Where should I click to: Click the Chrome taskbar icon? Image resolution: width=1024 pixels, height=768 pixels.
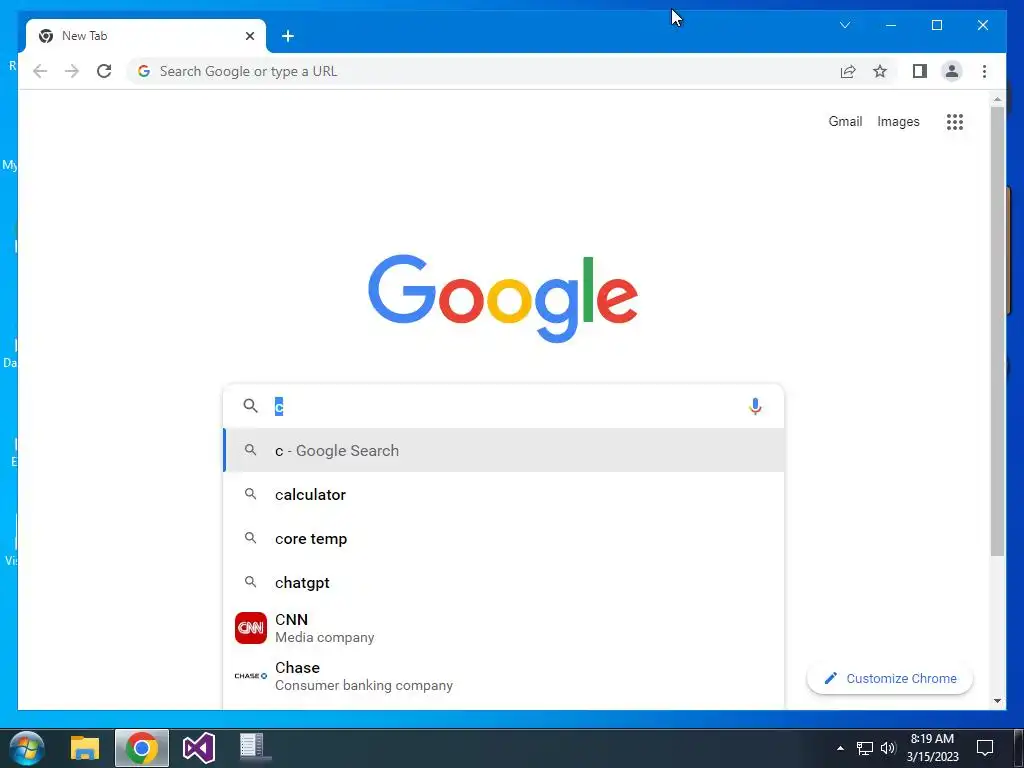(x=142, y=748)
